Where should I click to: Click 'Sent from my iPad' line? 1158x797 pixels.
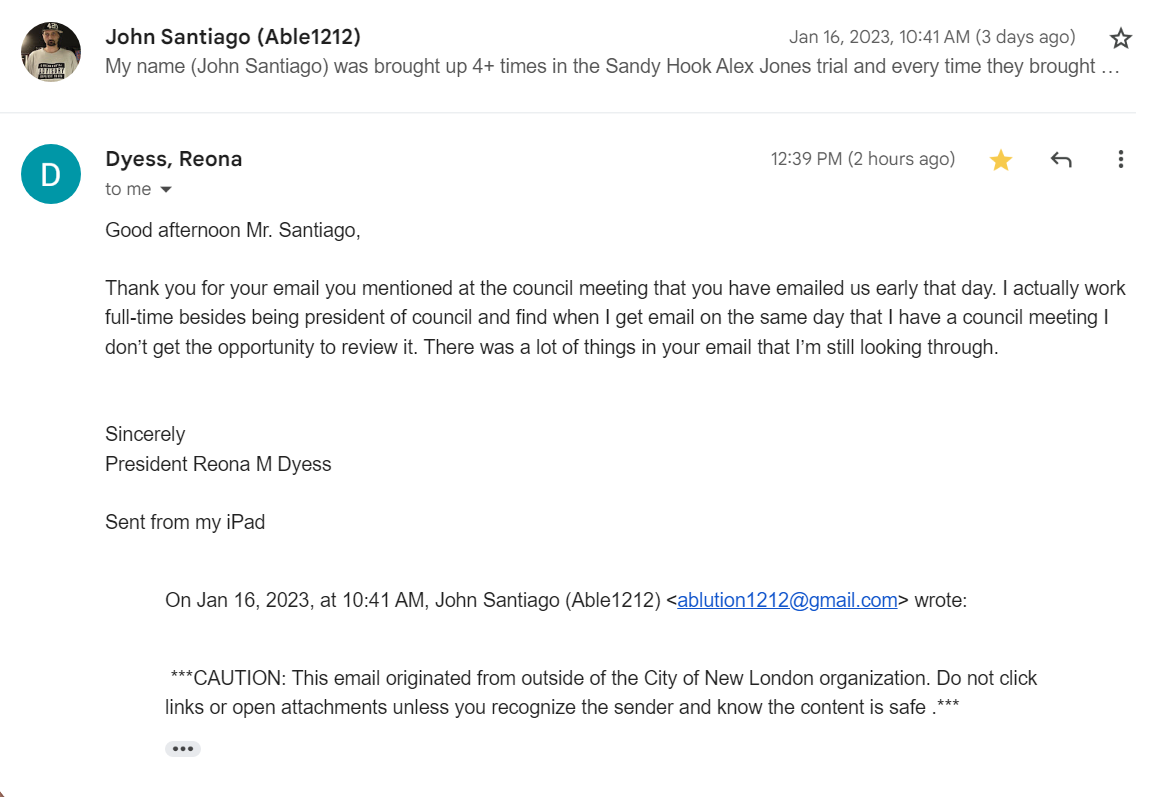185,522
